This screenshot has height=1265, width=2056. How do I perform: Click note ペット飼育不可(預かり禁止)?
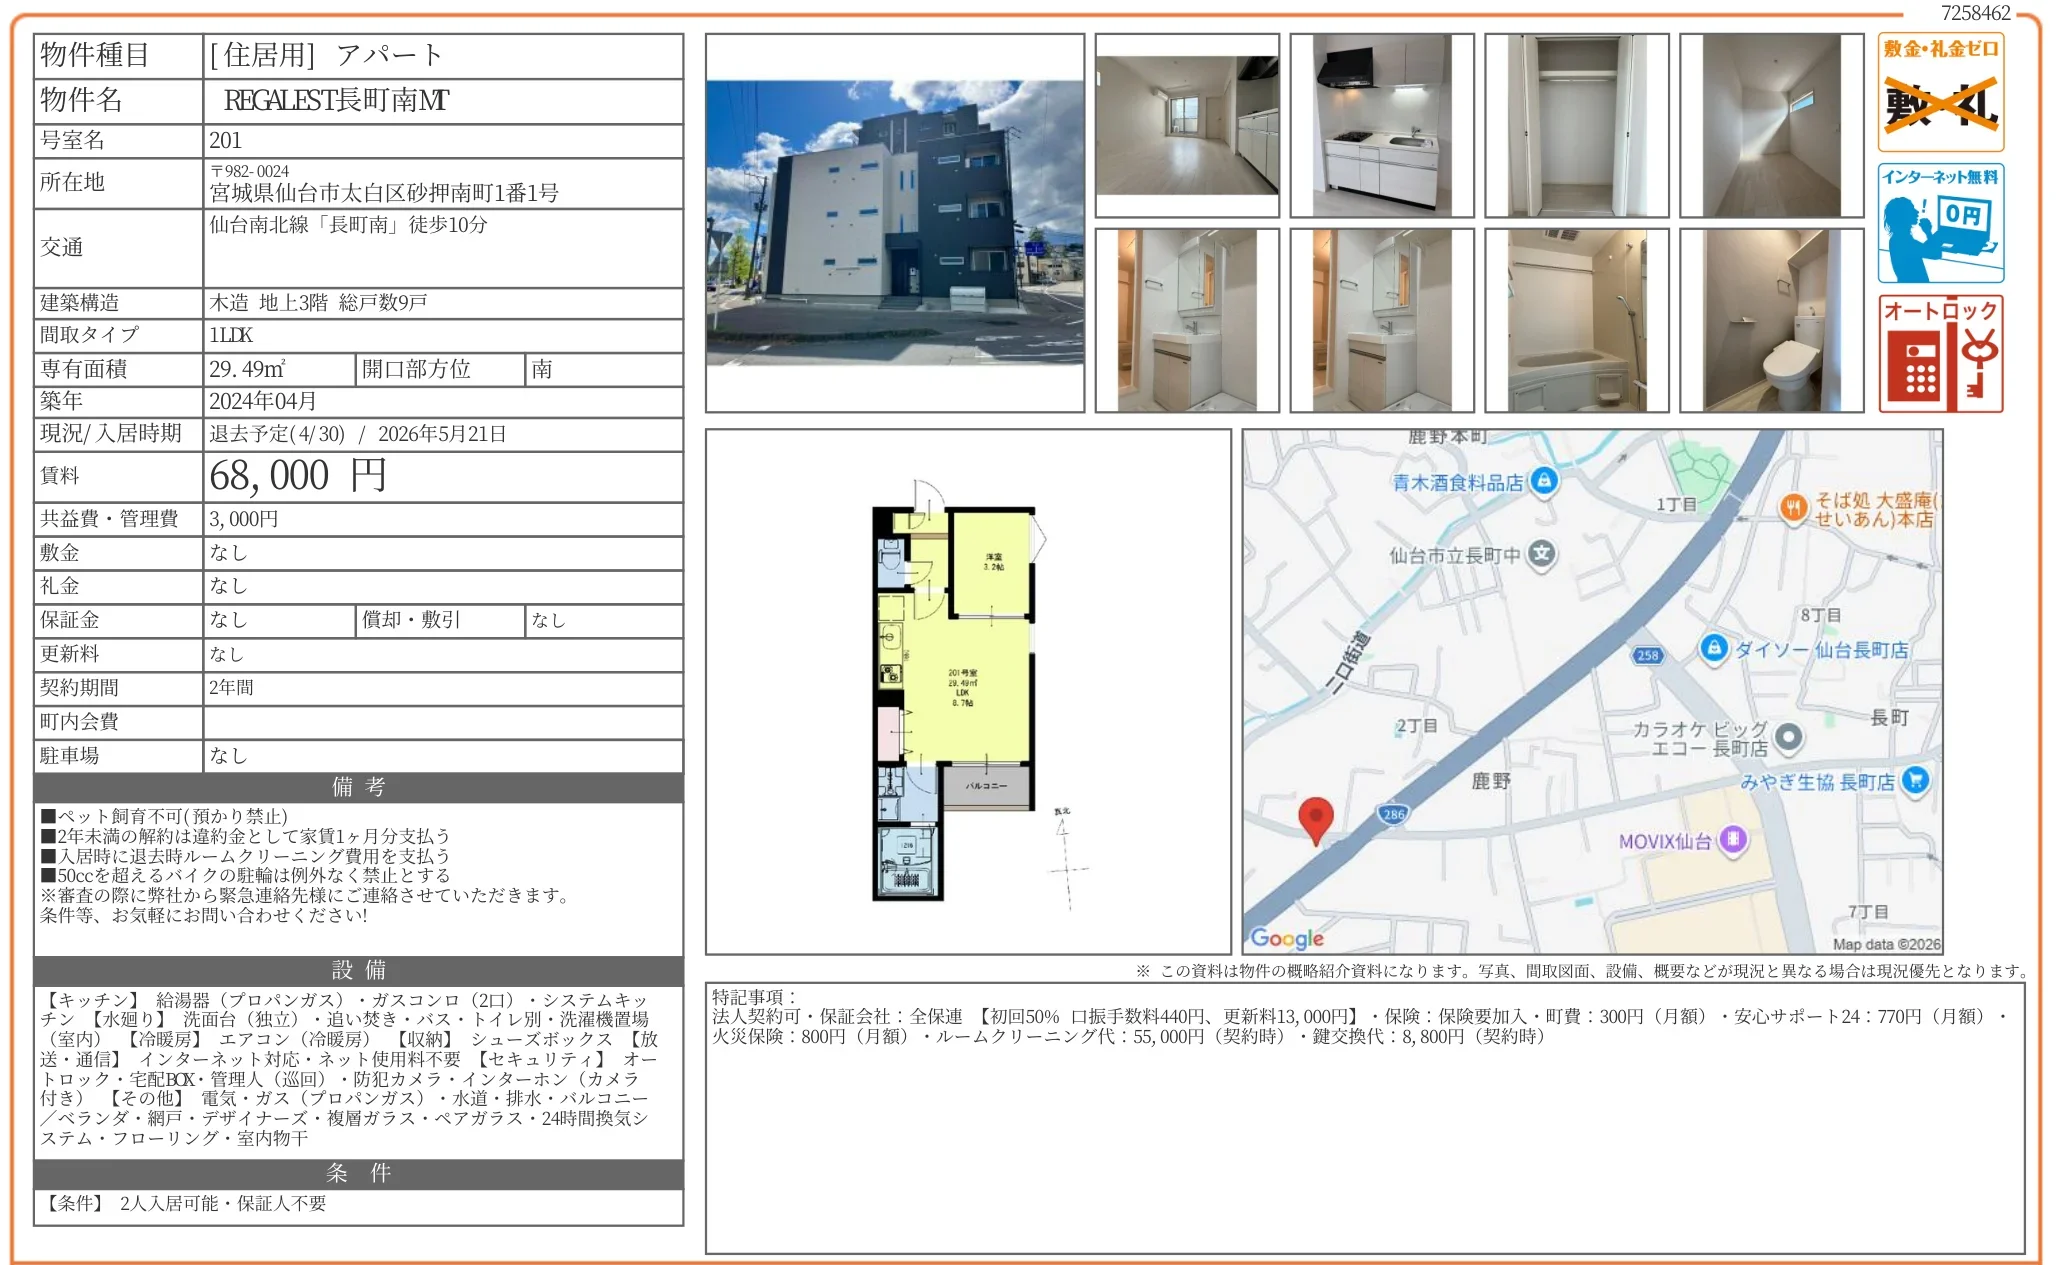(164, 817)
